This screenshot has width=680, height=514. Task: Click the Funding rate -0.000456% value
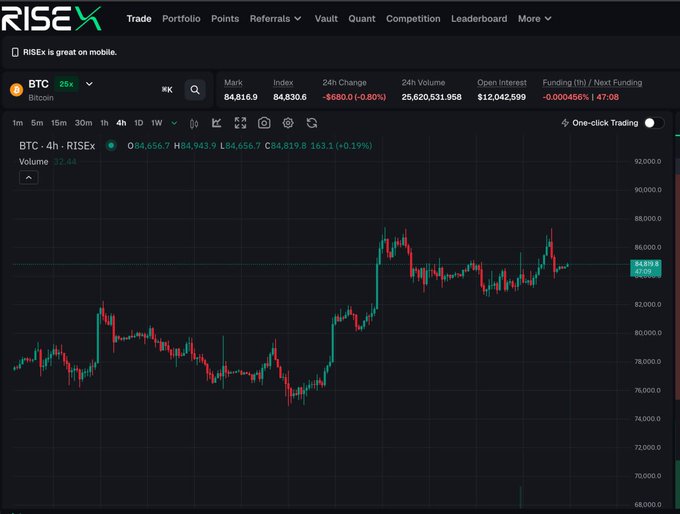[566, 97]
